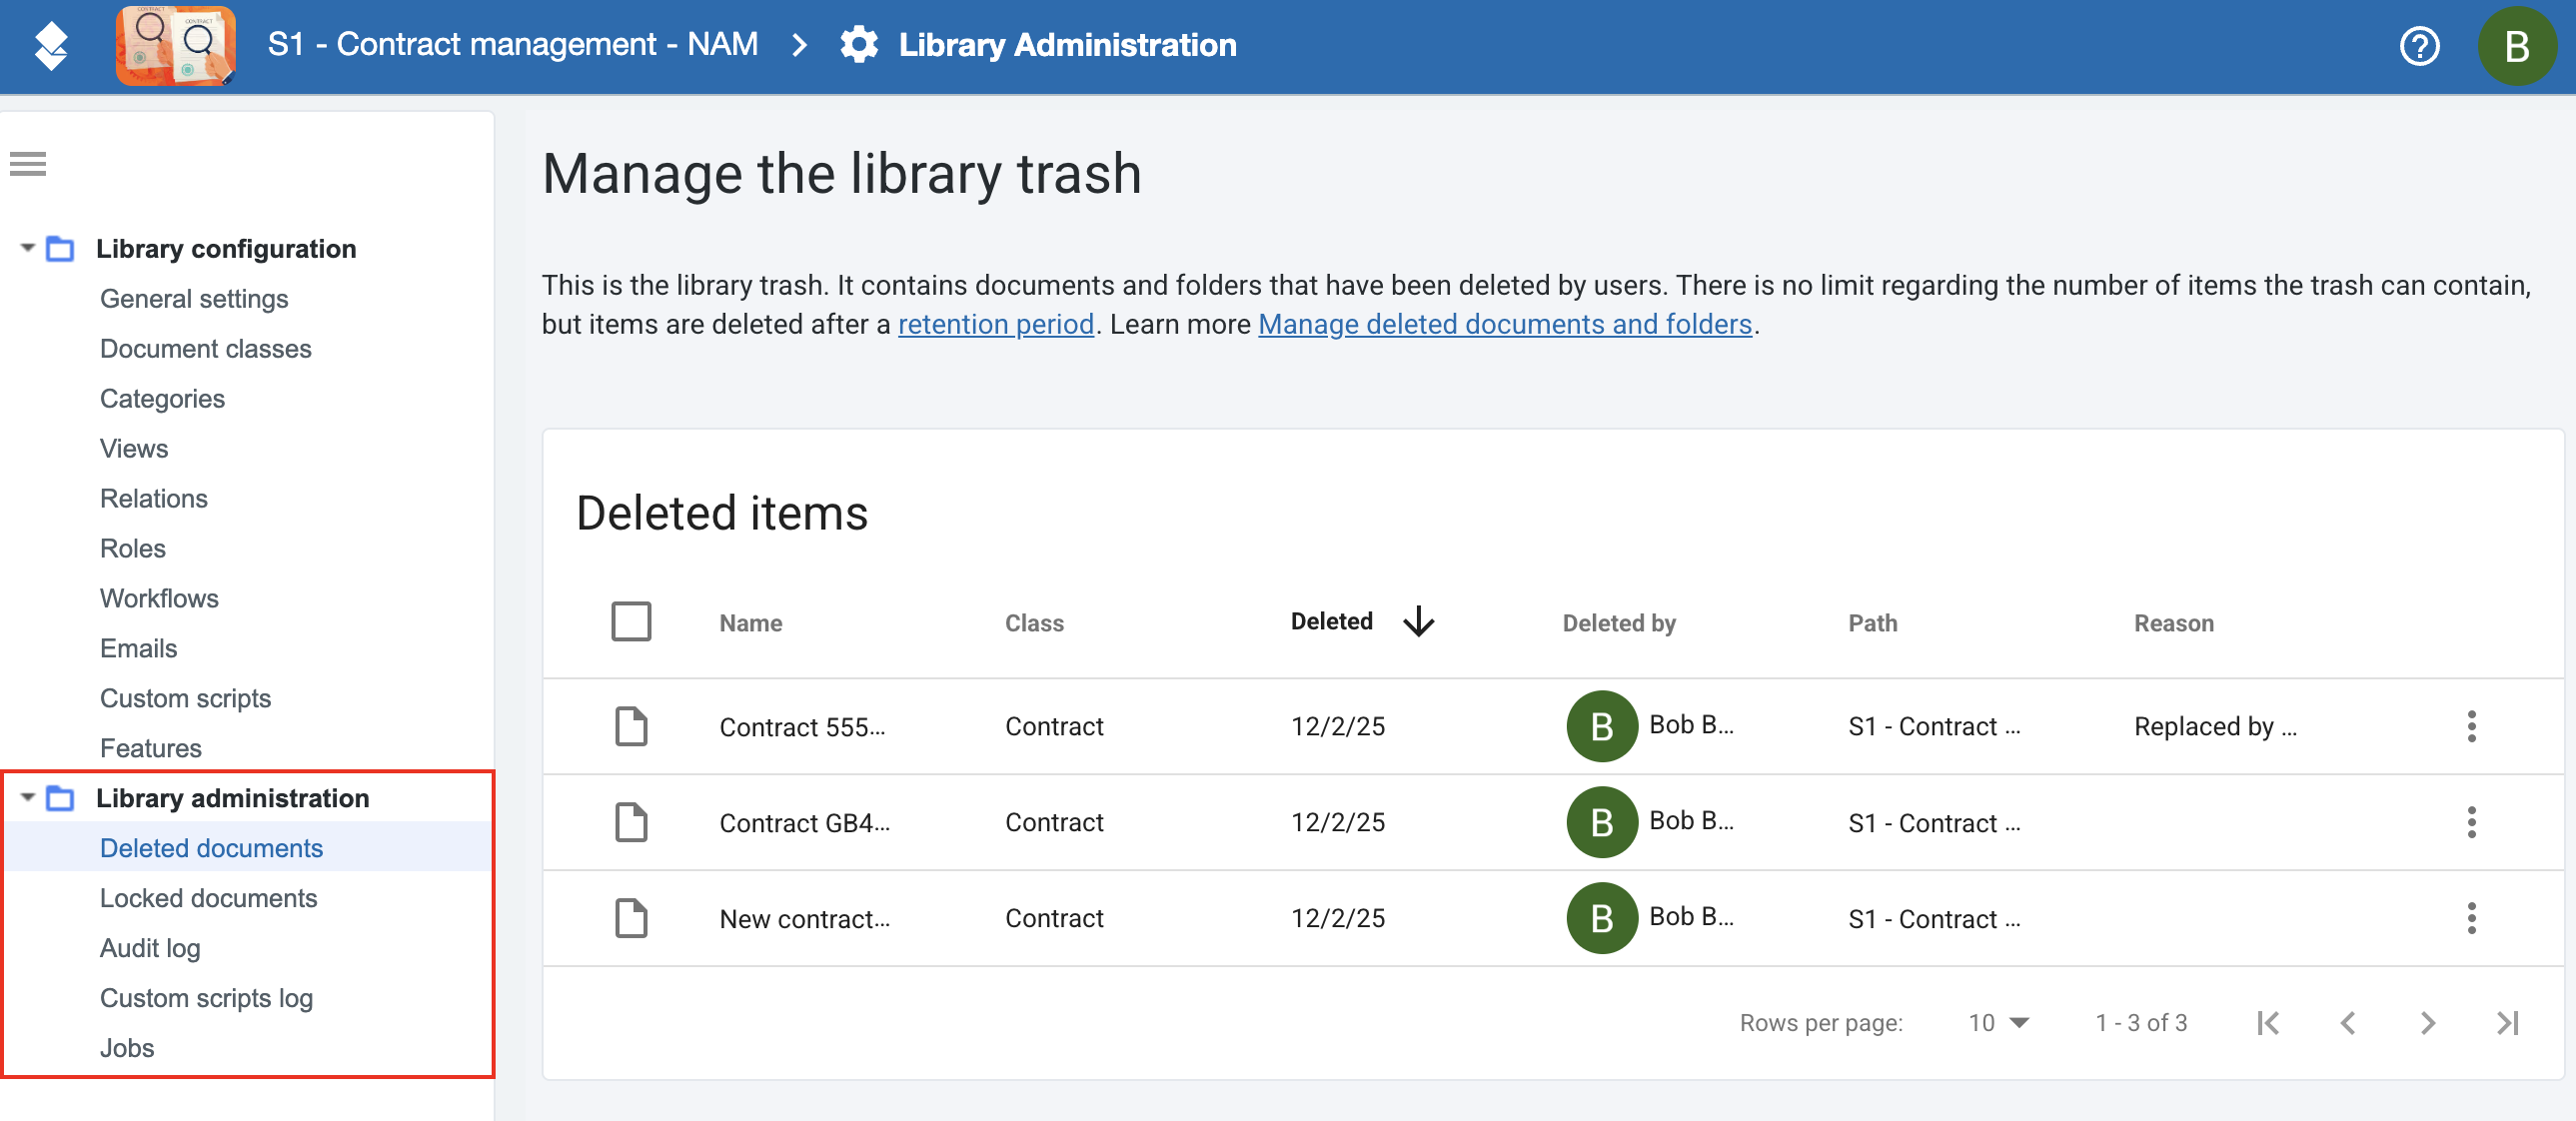Click Path cell in Contract 555 row
Screen dimensions: 2576x1121
pyautogui.click(x=1934, y=727)
